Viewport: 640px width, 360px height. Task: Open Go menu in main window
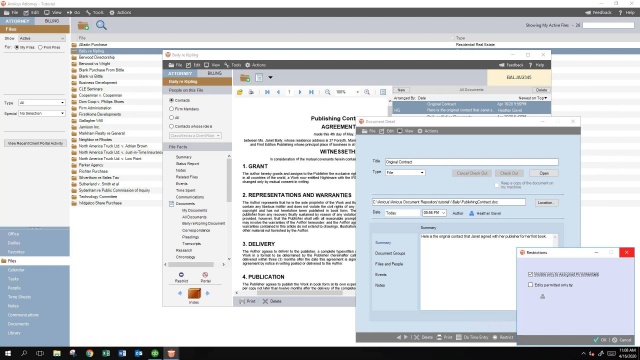click(x=74, y=13)
